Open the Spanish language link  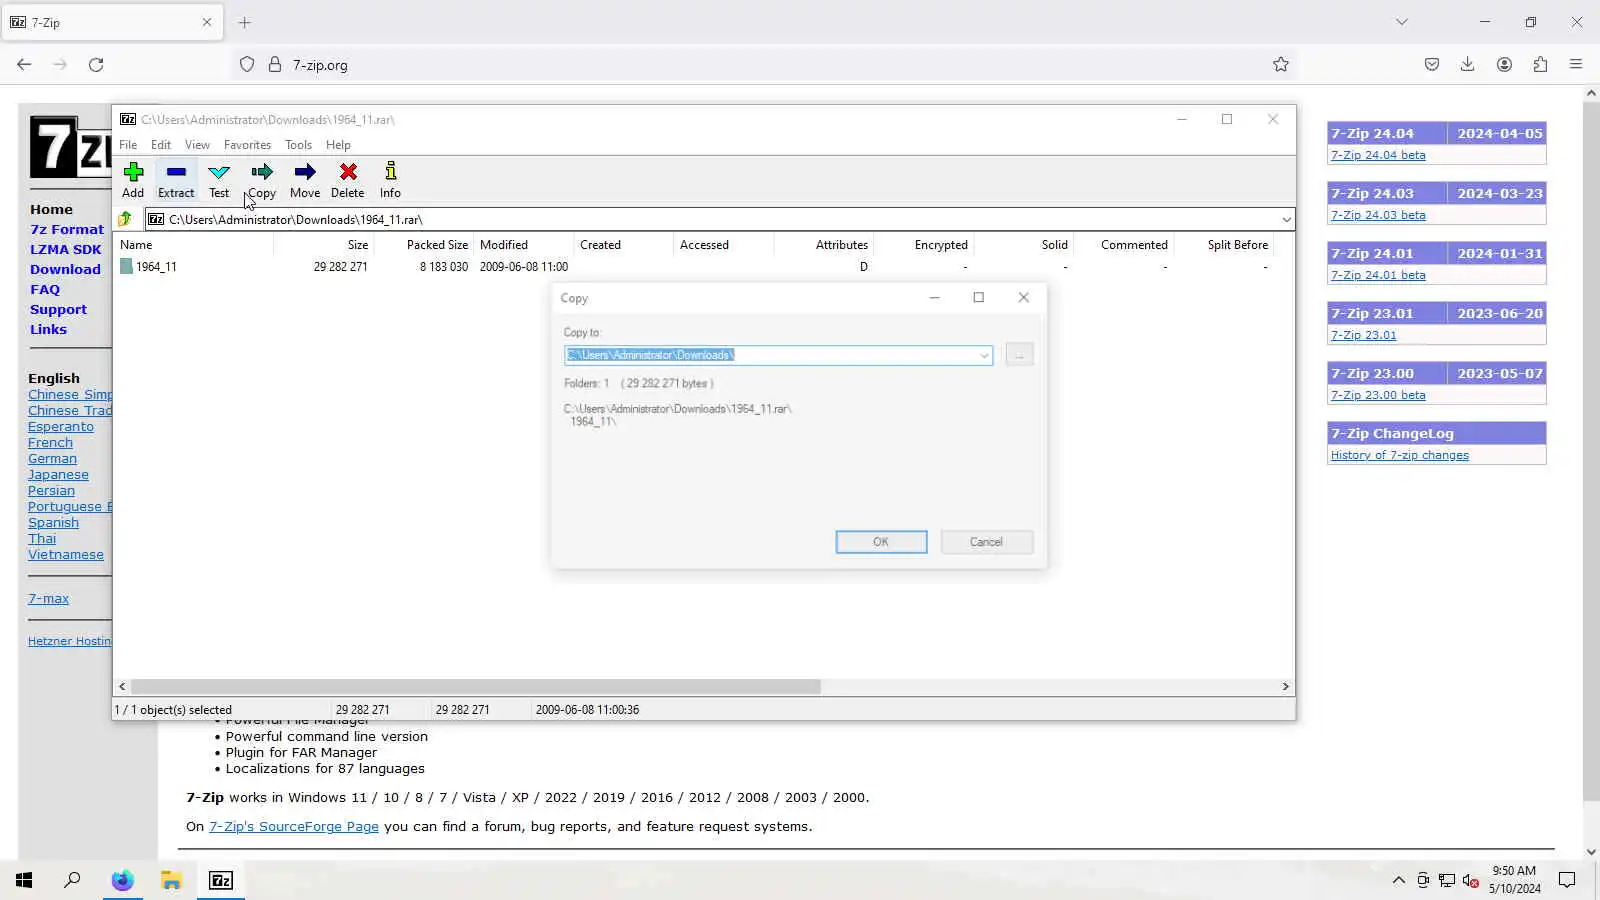tap(53, 523)
